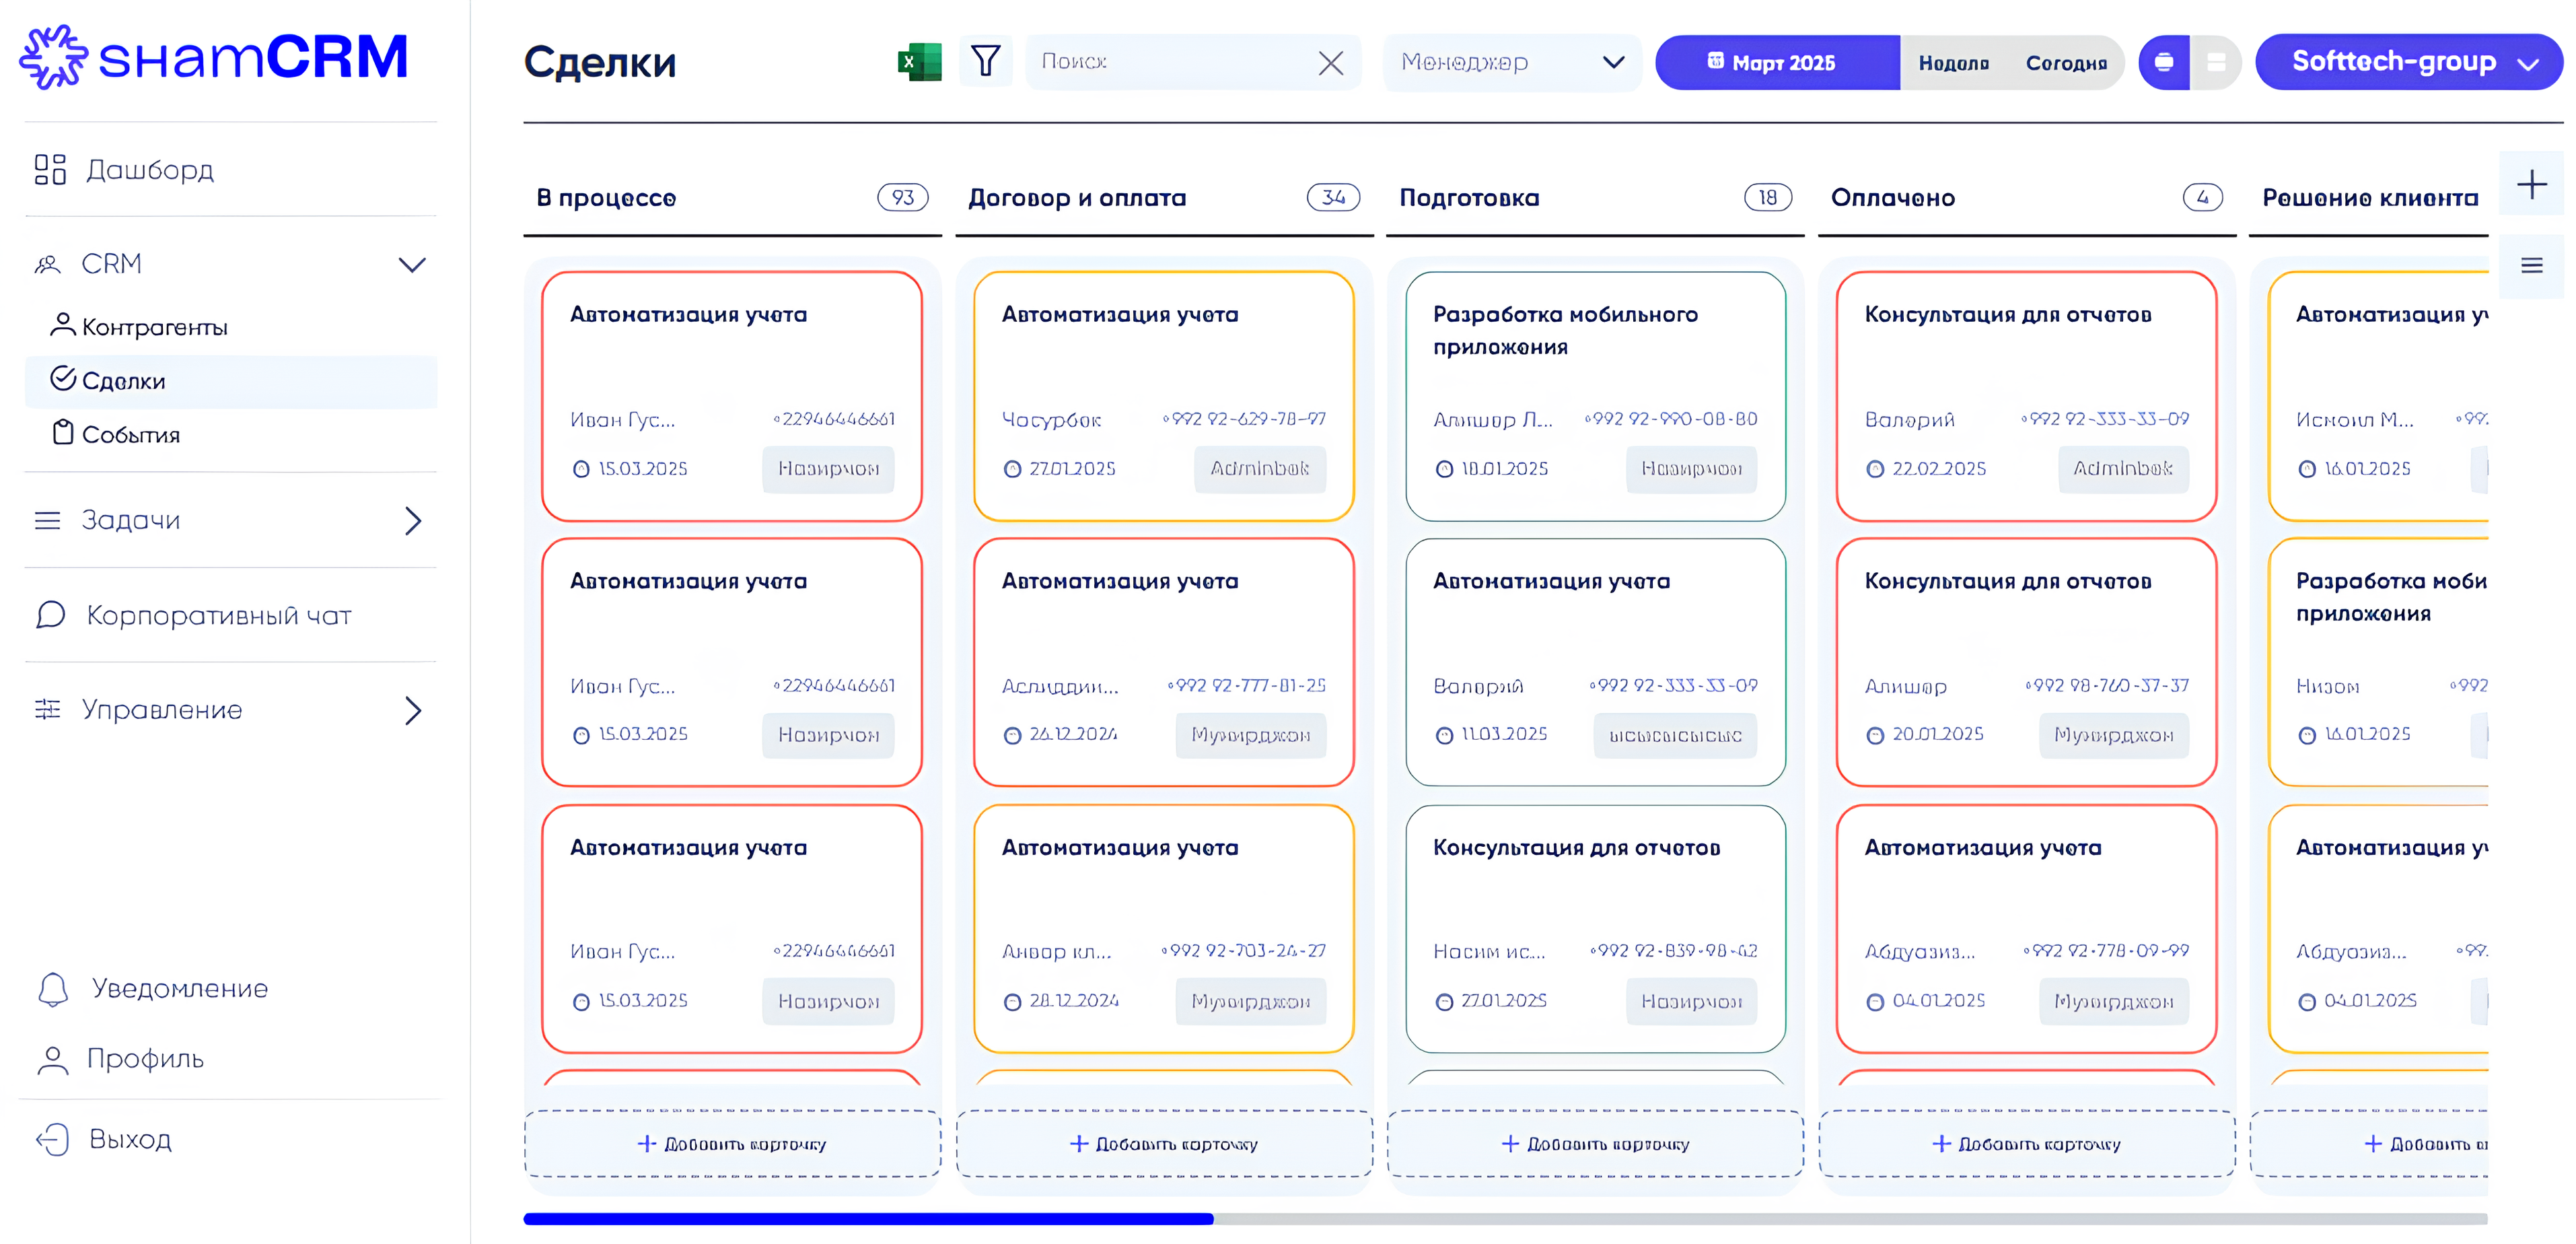Open the hamburger menu icon under the plus
The height and width of the screenshot is (1244, 2576).
tap(2531, 266)
